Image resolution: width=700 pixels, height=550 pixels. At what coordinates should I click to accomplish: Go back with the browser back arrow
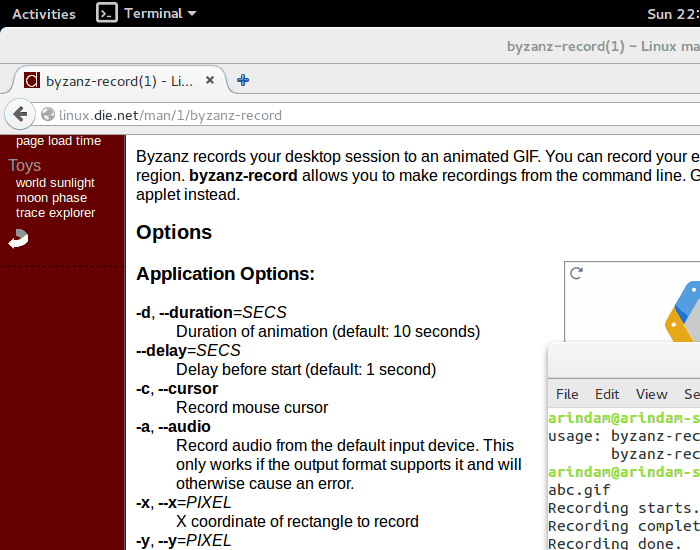click(x=20, y=114)
